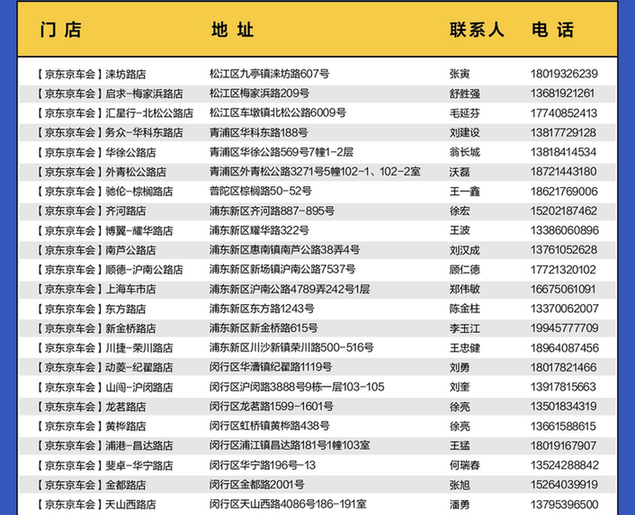This screenshot has width=635, height=515.
Task: Click the store 驰伦-棕榈路店
Action: [x=139, y=191]
